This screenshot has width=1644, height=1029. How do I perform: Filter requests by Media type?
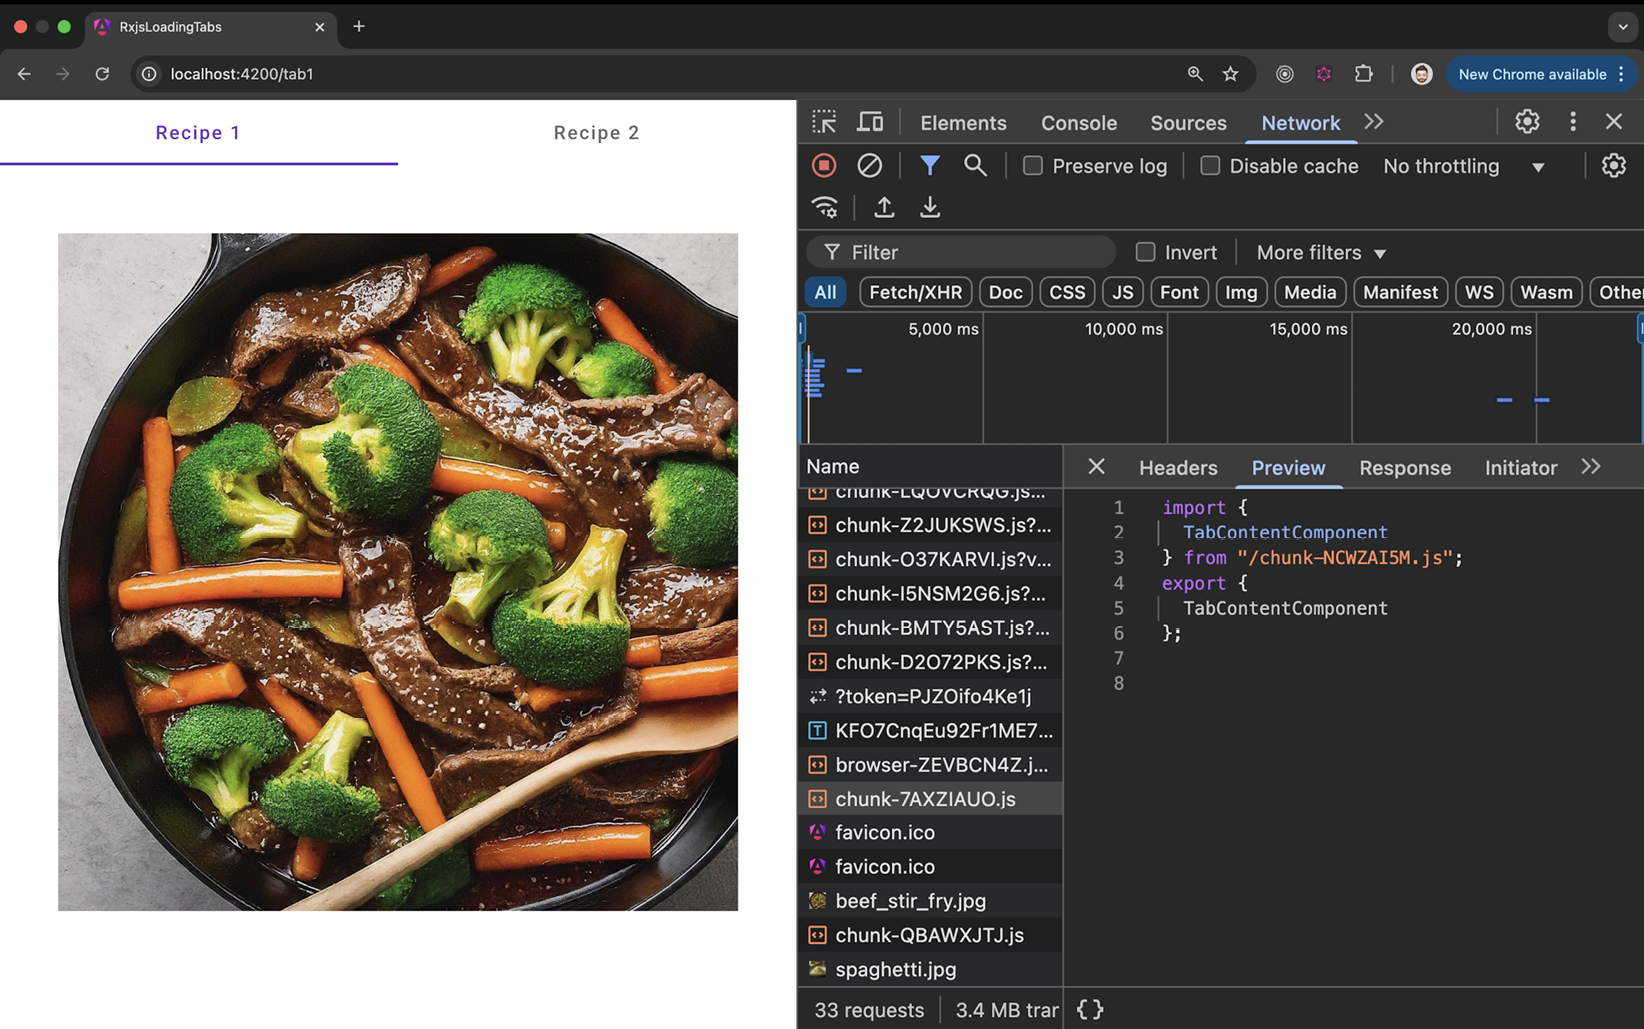[1310, 292]
